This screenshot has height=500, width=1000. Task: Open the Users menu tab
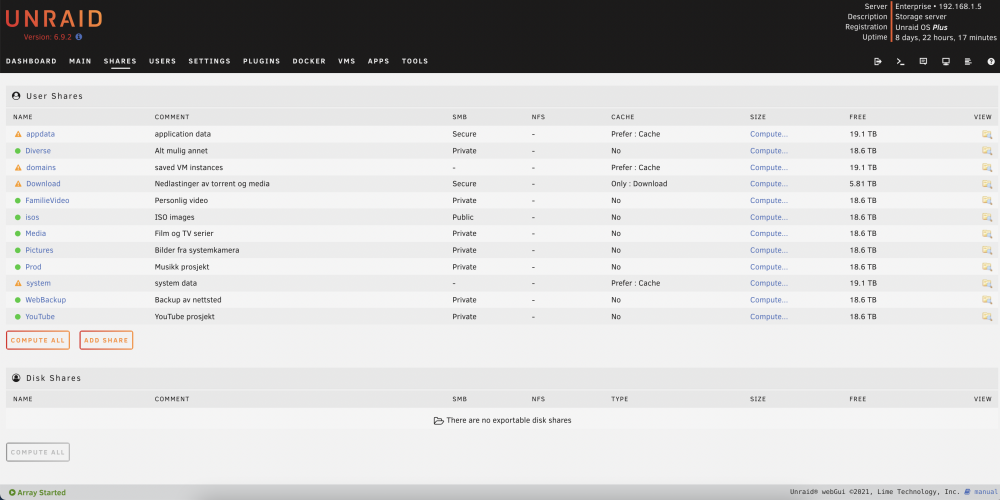[x=163, y=61]
